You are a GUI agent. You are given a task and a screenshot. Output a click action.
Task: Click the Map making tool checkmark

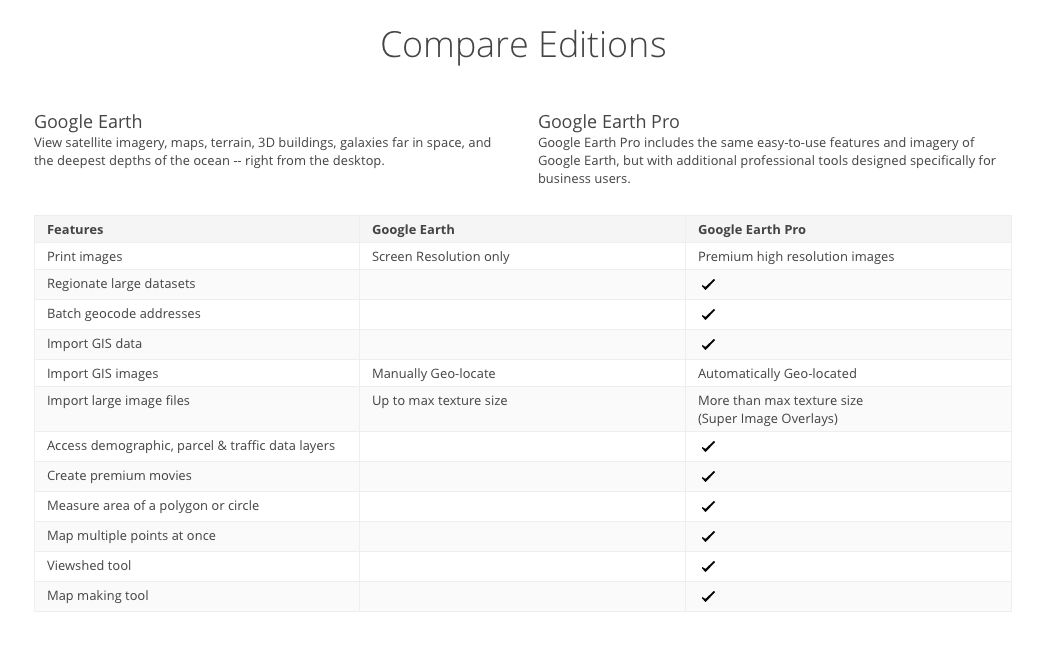click(x=708, y=597)
